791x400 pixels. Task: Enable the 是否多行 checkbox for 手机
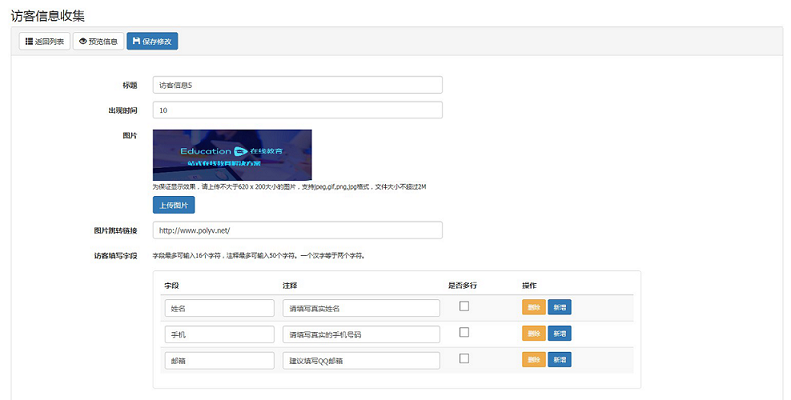pos(464,332)
